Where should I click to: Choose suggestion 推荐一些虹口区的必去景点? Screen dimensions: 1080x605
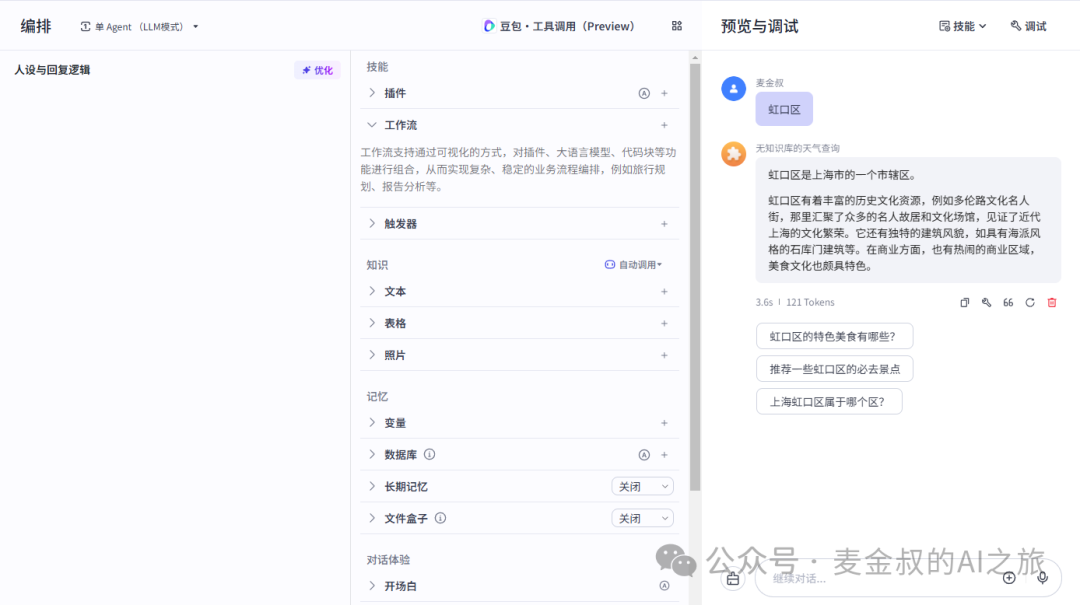pos(834,369)
